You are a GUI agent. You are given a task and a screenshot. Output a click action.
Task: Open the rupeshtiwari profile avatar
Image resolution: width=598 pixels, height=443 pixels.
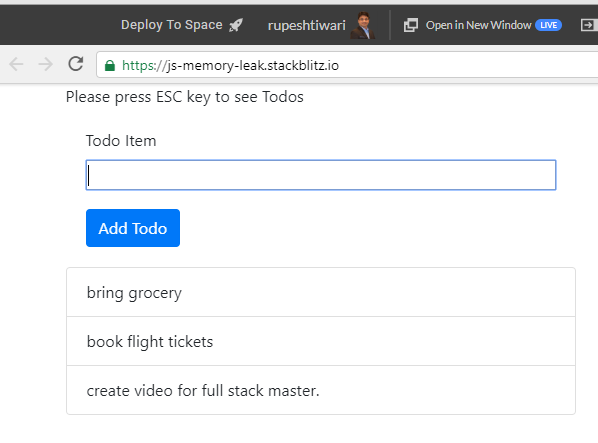click(x=363, y=25)
